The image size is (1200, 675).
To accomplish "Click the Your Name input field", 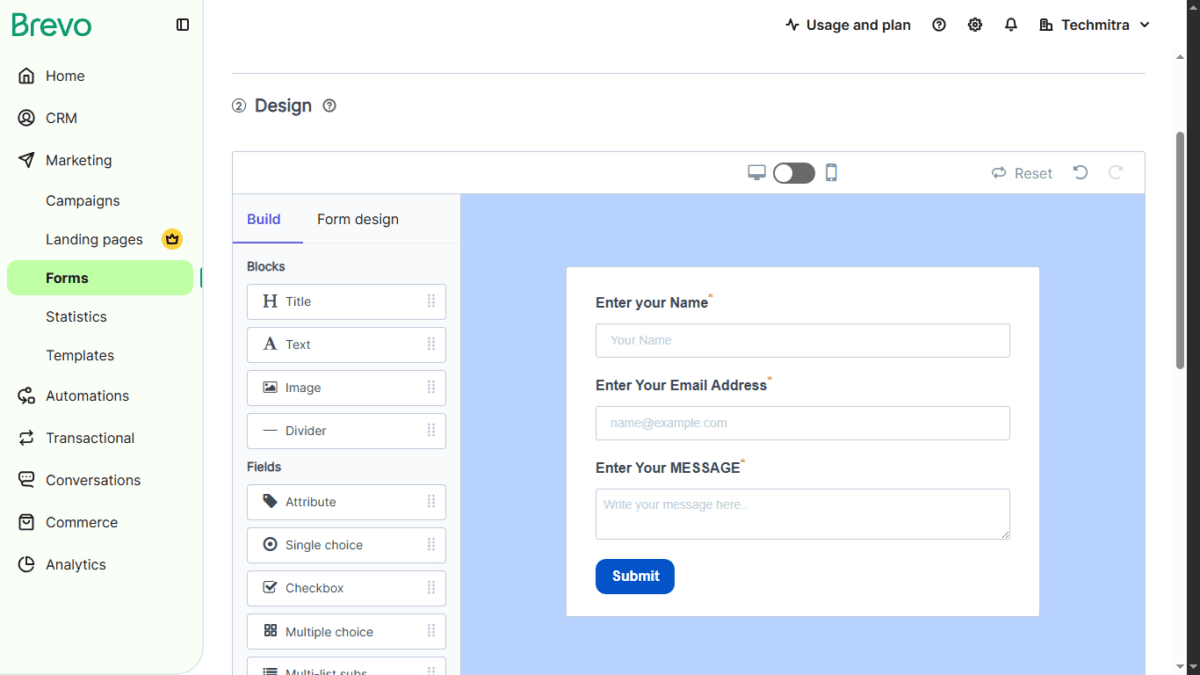I will tap(803, 340).
